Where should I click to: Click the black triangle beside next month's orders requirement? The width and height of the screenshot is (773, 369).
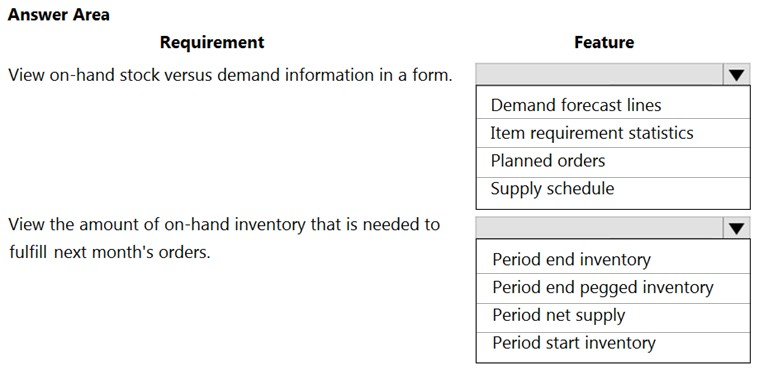[737, 229]
